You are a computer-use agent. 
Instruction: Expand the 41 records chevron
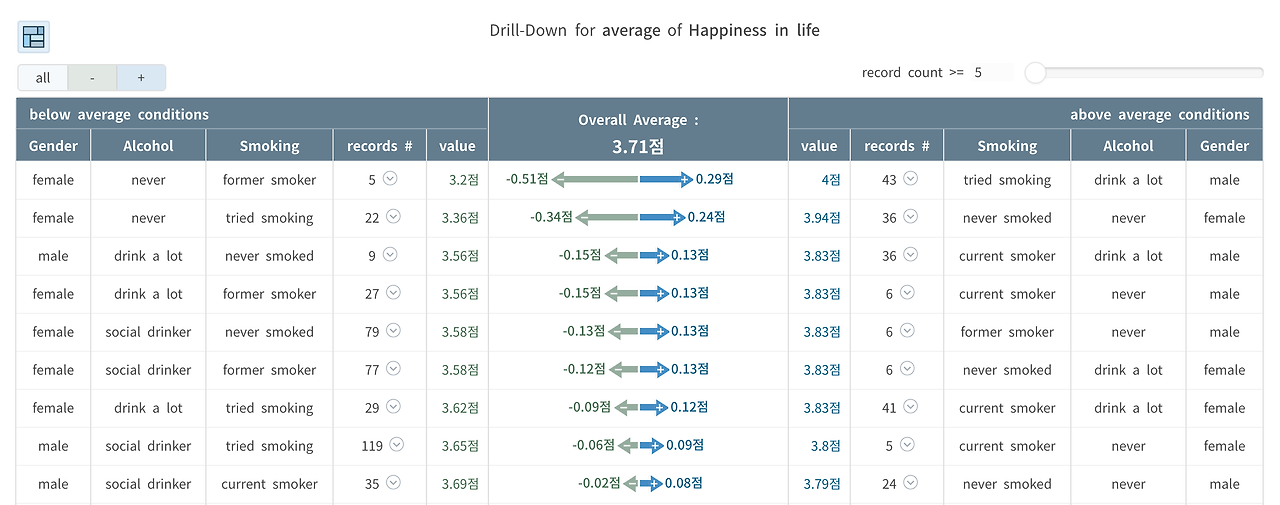[x=911, y=407]
